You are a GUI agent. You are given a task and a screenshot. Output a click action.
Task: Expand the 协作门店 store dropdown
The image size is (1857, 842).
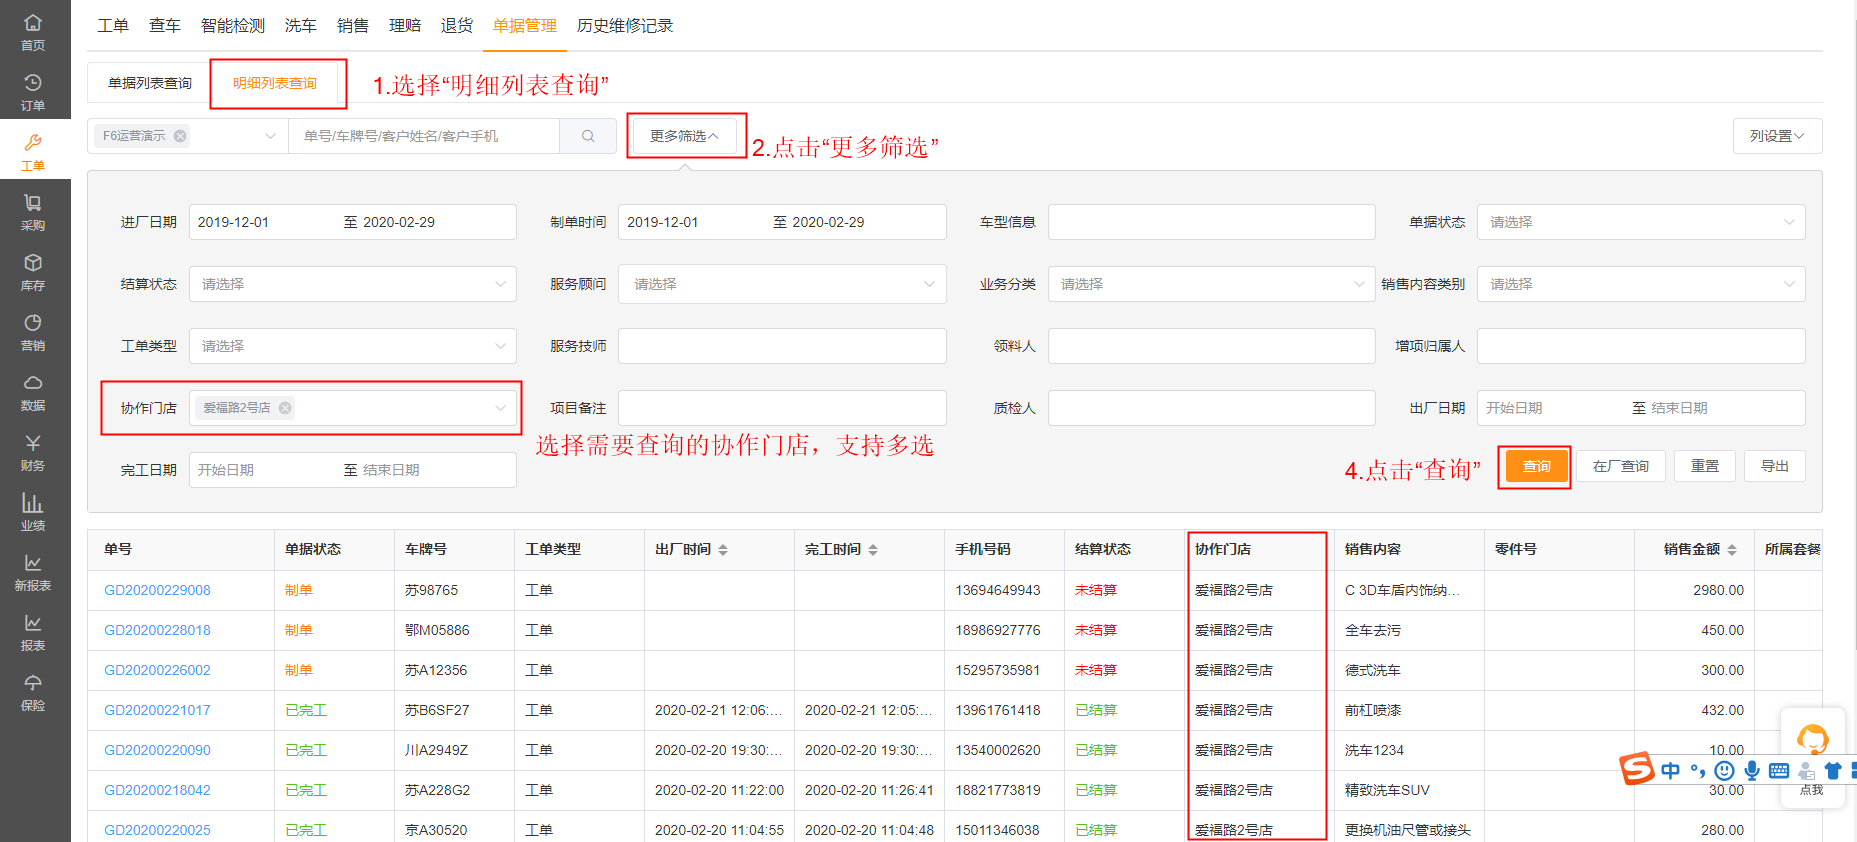point(500,408)
